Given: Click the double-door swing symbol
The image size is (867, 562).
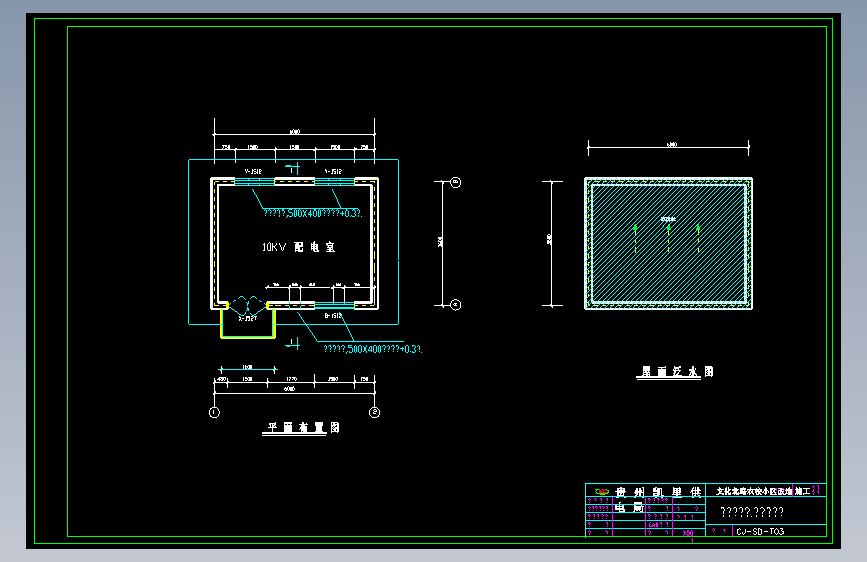Looking at the screenshot, I should pyautogui.click(x=247, y=304).
